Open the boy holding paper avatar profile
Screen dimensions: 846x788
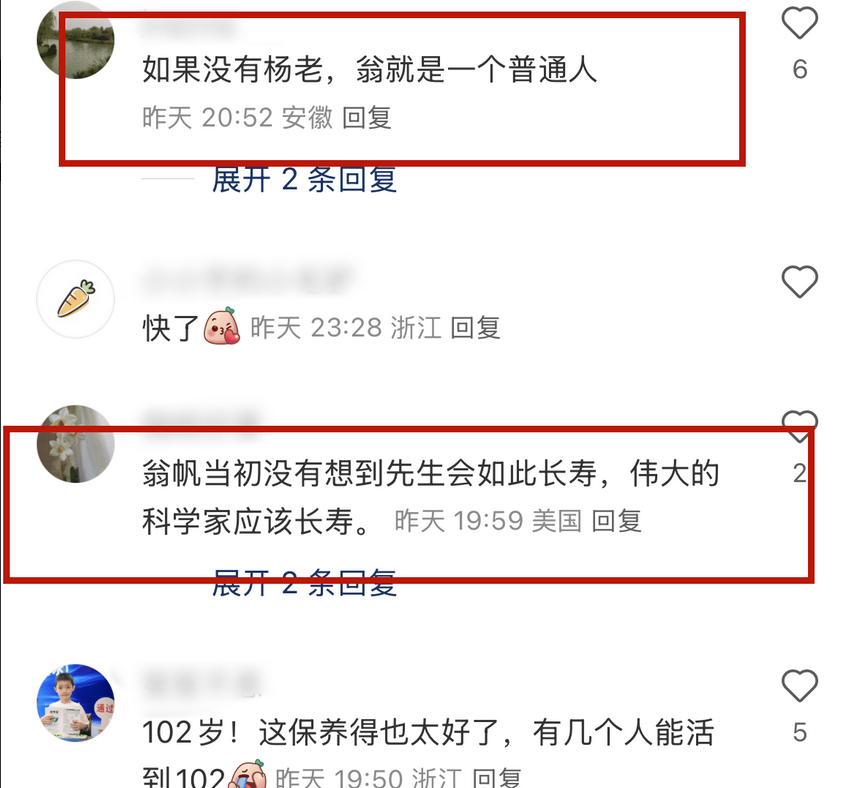(x=76, y=702)
